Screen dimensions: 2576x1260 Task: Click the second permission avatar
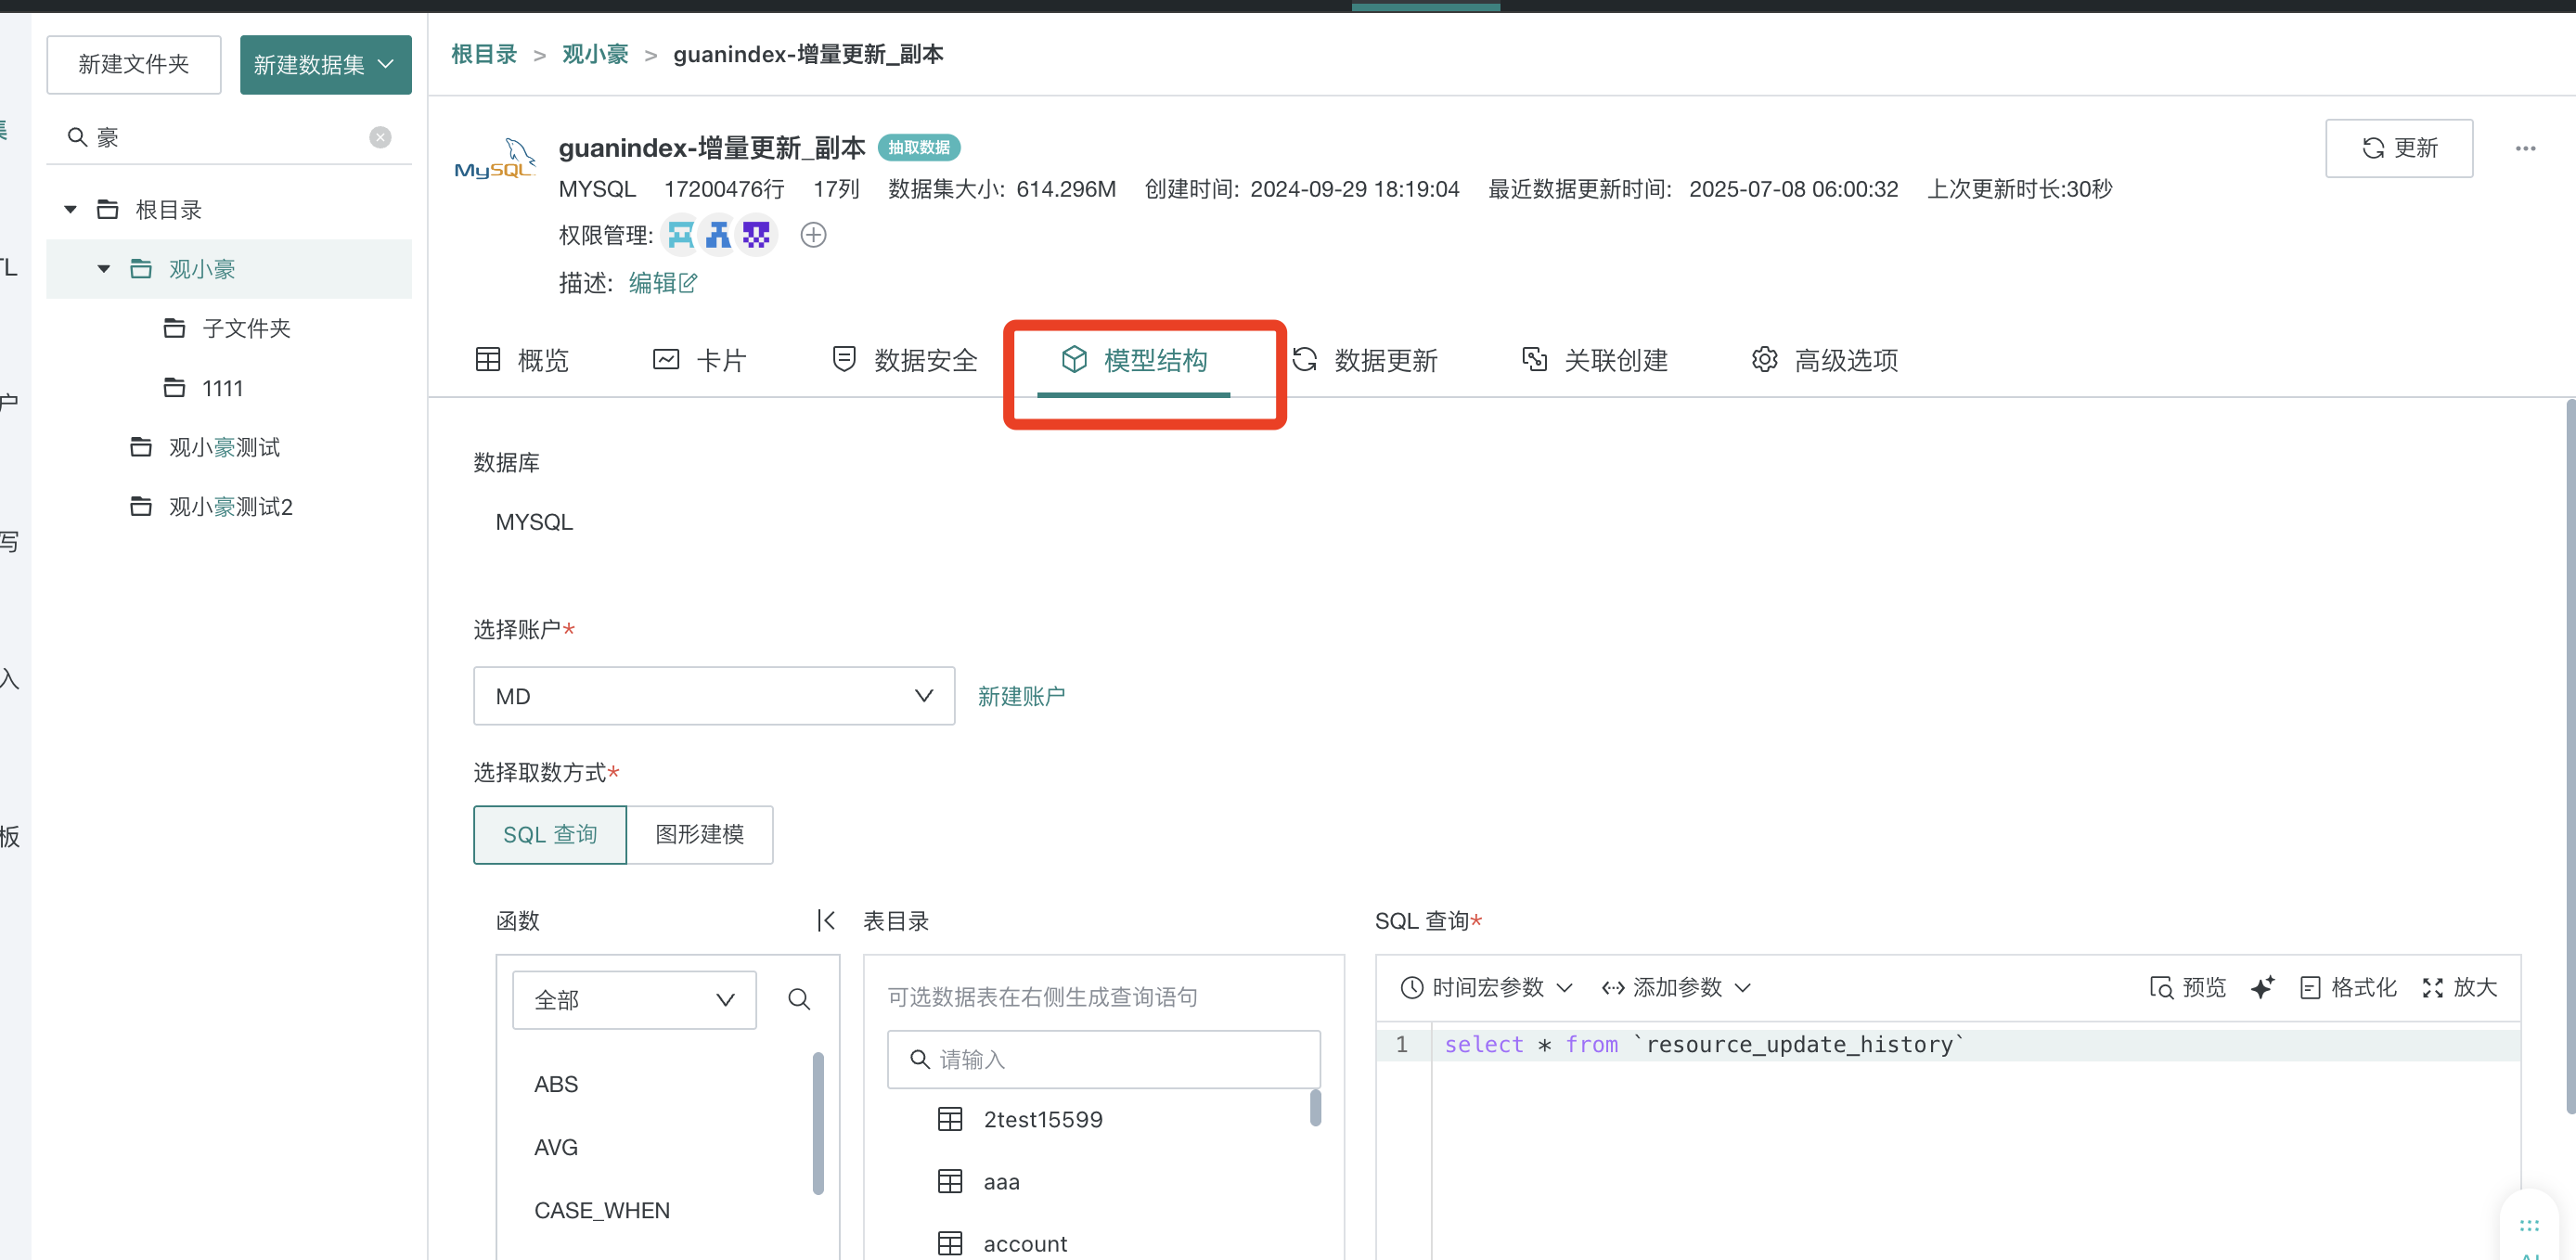[x=718, y=235]
